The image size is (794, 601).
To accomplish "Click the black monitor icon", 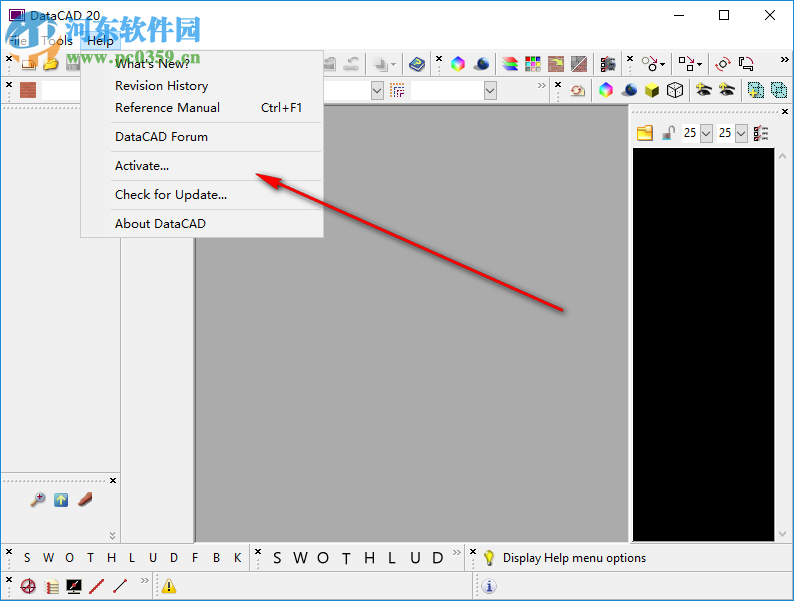I will [x=74, y=586].
